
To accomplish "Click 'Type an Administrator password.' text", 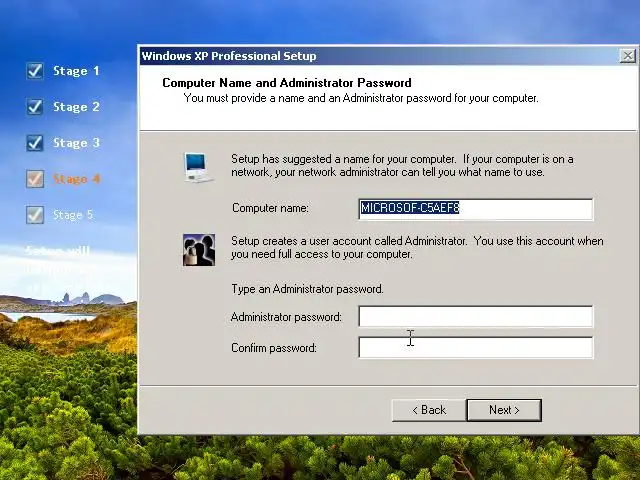I will (307, 289).
